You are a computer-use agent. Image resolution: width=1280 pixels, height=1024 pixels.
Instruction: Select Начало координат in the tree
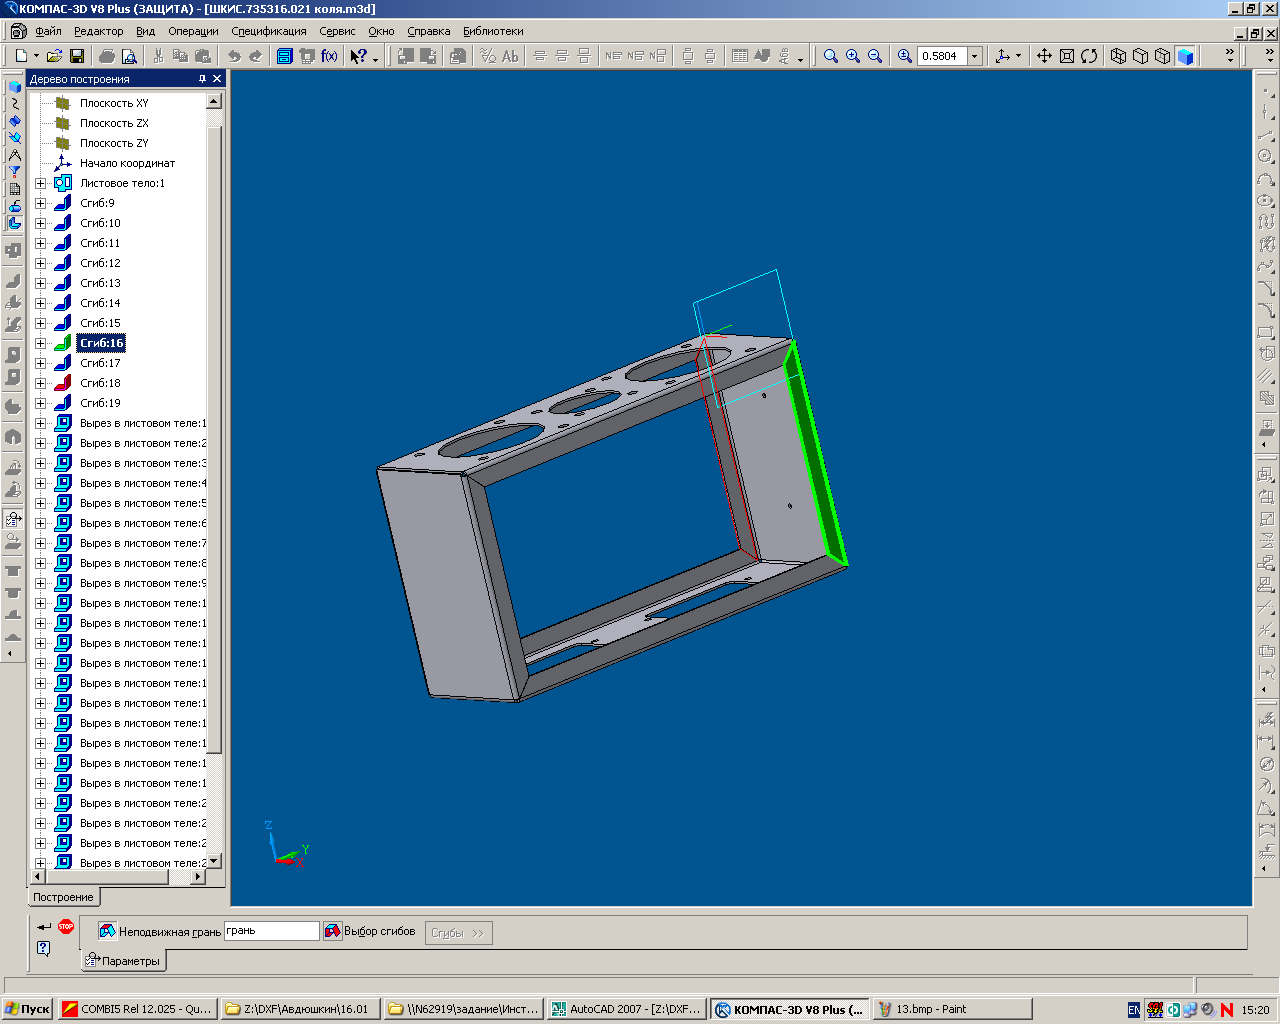tap(127, 163)
